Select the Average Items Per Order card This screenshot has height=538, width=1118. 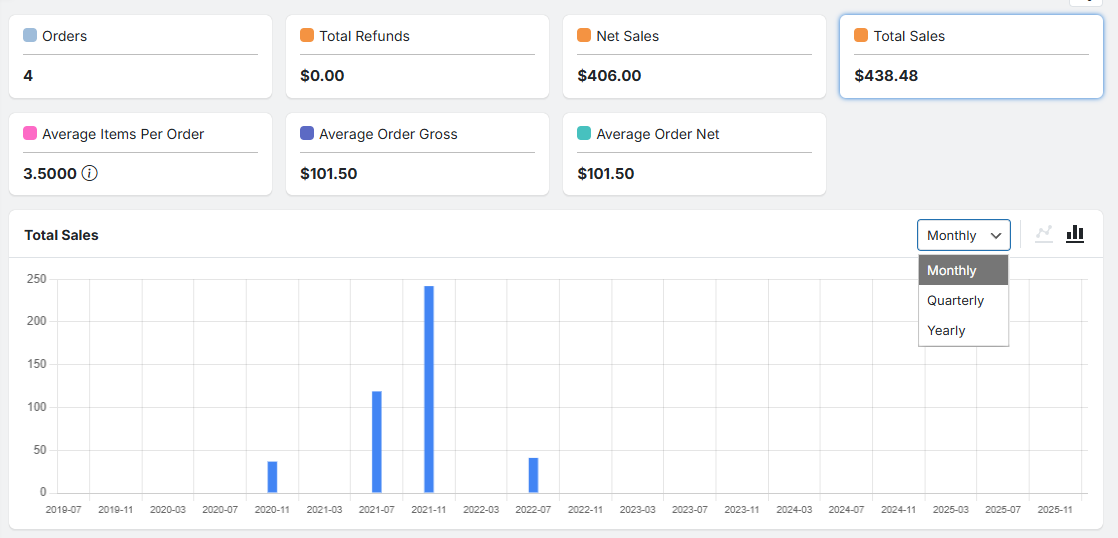140,154
